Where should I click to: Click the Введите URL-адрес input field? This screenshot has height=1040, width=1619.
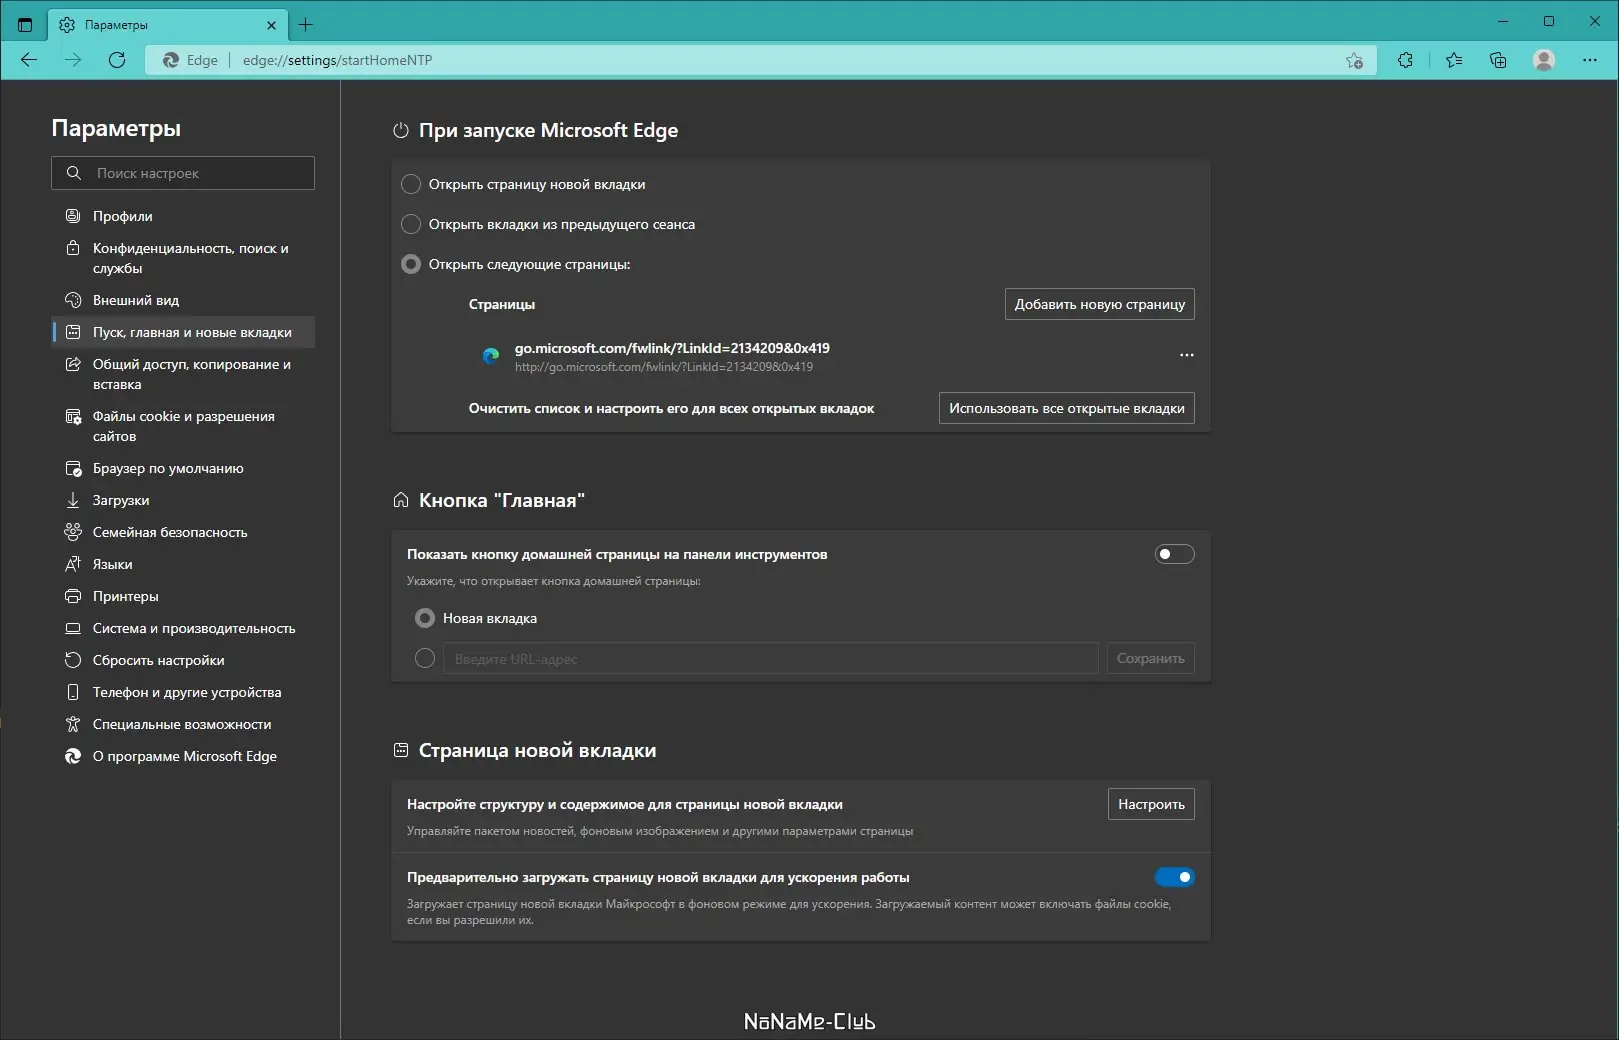point(771,658)
